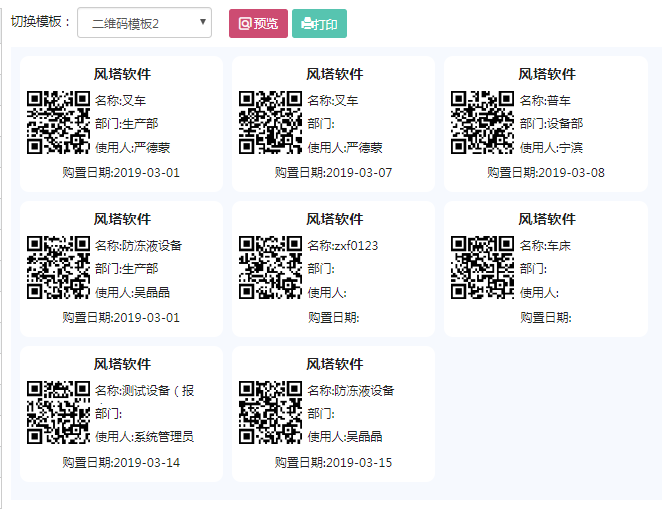This screenshot has height=510, width=662.
Task: Click 风塔软件 heading of the 测试设备 card
Action: 122,364
